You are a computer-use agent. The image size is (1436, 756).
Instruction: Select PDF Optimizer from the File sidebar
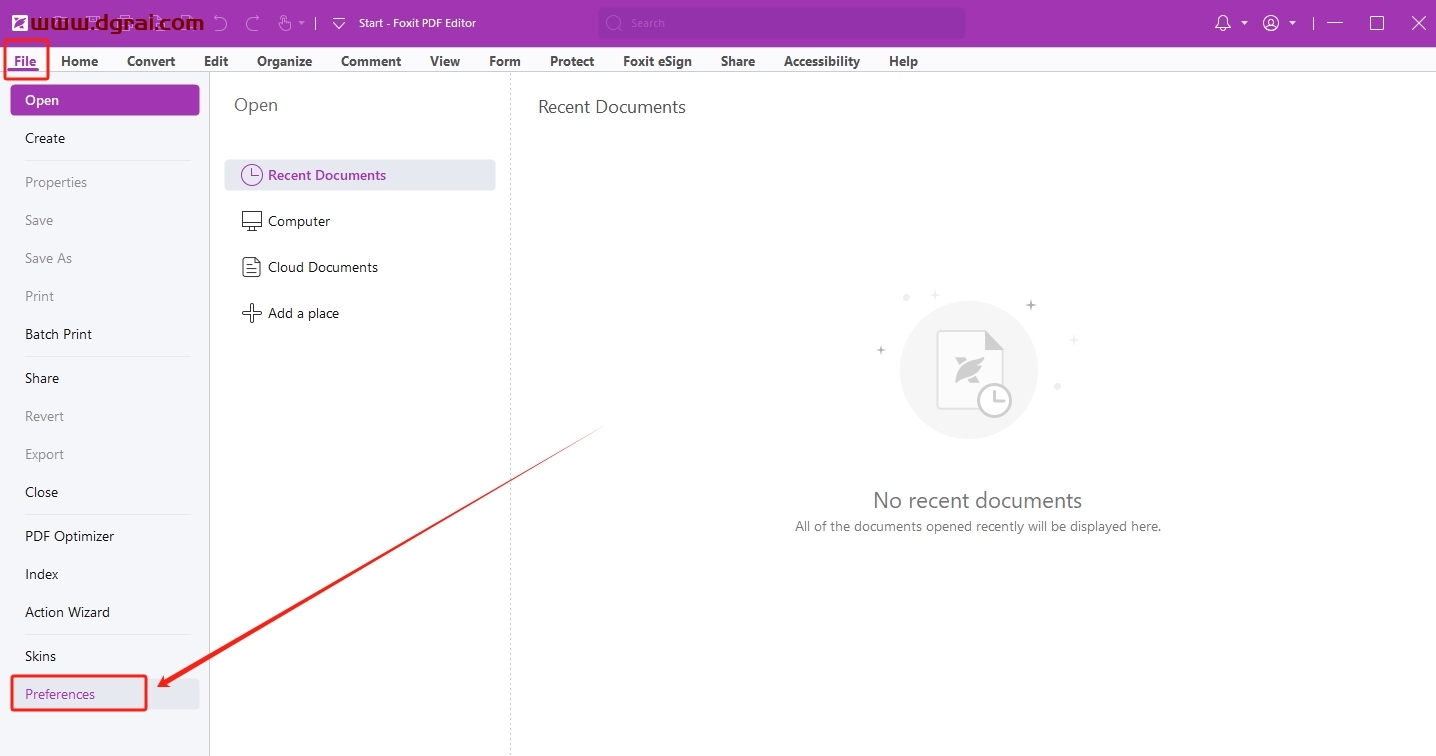coord(70,536)
